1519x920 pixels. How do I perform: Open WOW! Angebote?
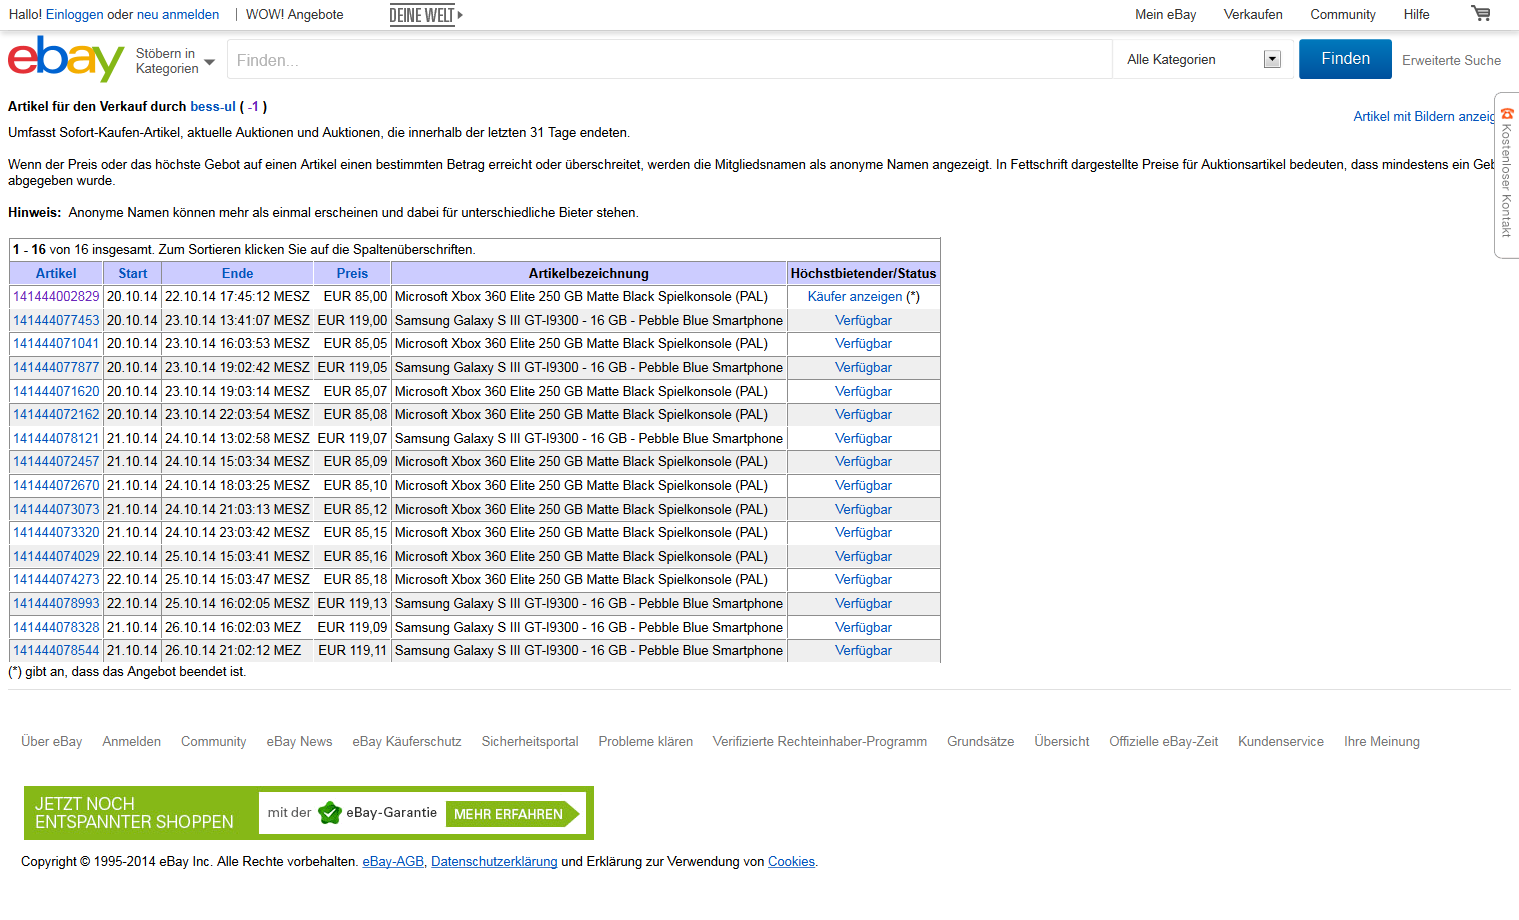click(x=295, y=14)
